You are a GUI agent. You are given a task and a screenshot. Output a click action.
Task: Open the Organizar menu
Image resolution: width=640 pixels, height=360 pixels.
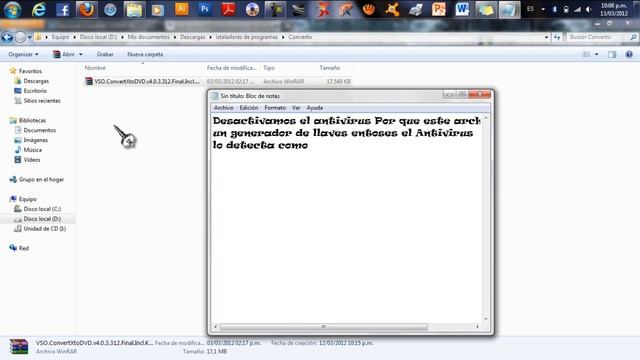tap(23, 54)
